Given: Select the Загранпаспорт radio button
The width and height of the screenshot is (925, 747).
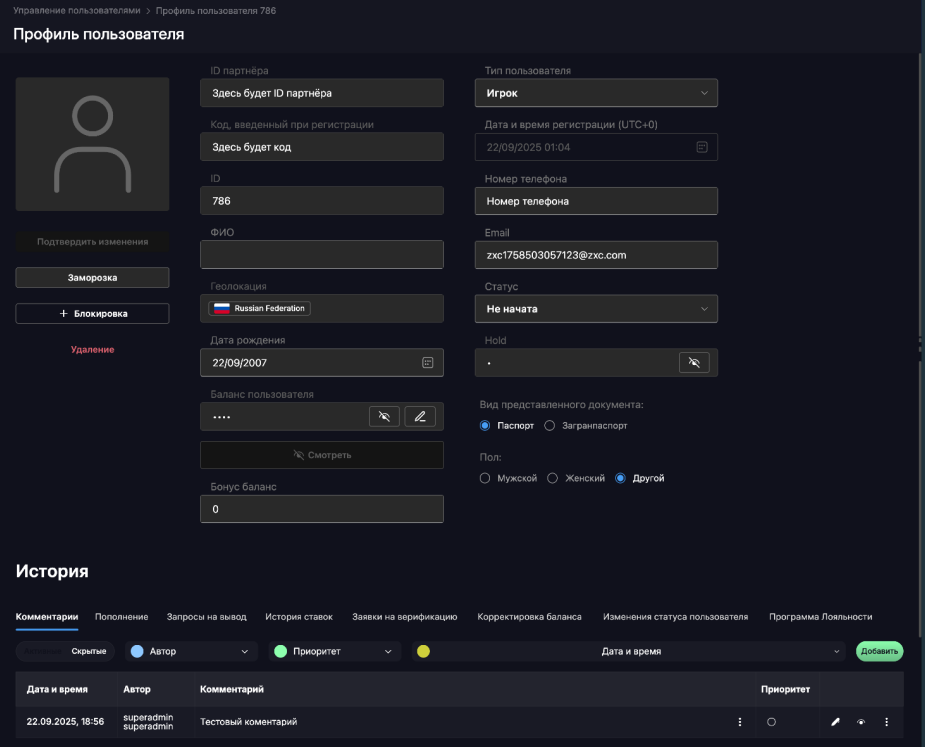Looking at the screenshot, I should click(550, 425).
